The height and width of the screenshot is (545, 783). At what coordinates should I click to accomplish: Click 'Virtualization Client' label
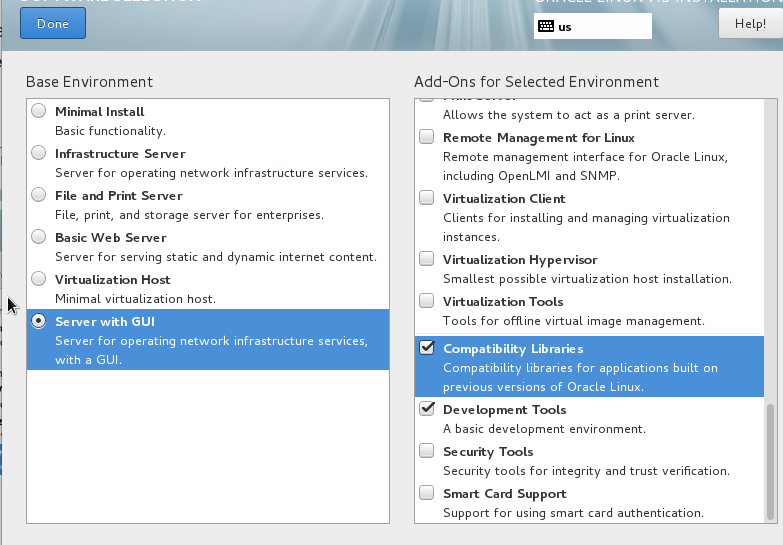click(504, 199)
